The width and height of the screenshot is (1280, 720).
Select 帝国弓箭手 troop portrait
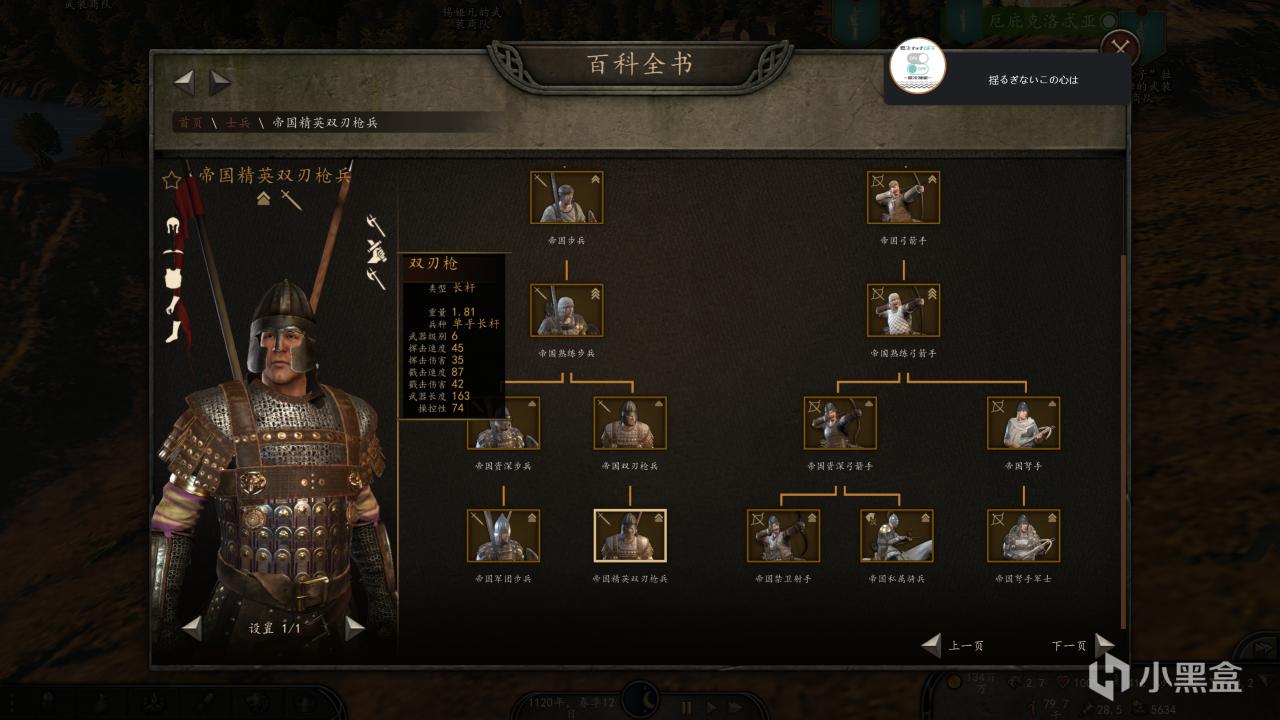[903, 197]
